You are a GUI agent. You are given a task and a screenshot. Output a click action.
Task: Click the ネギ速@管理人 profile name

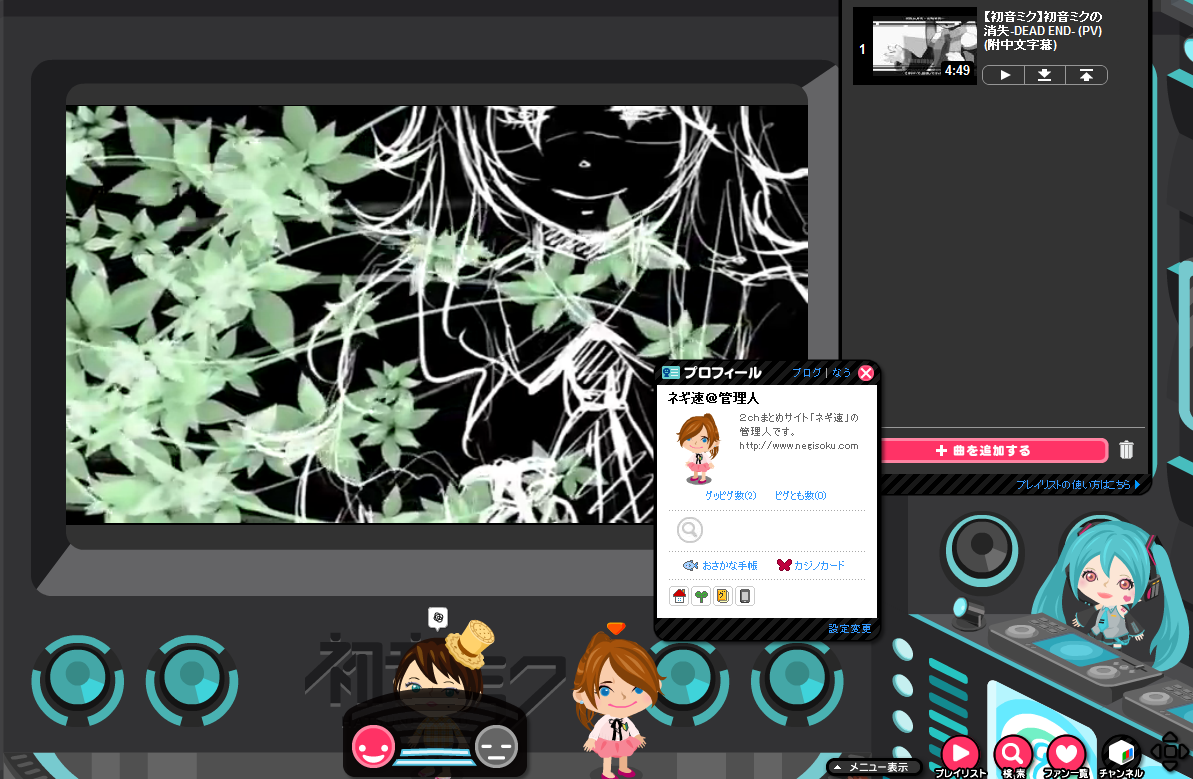coord(713,398)
